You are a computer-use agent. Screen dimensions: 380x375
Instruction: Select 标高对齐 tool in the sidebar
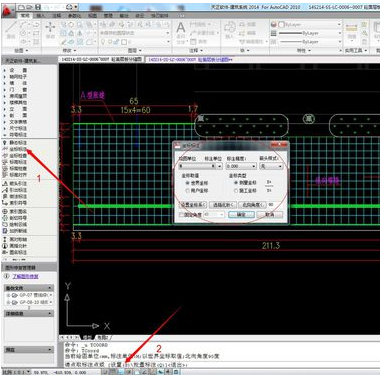pos(15,175)
